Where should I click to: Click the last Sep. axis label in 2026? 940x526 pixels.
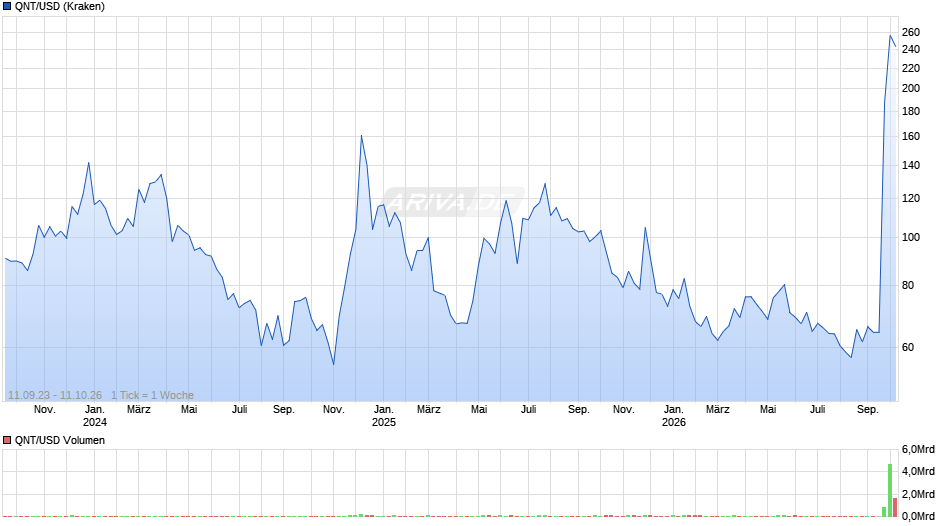click(867, 410)
